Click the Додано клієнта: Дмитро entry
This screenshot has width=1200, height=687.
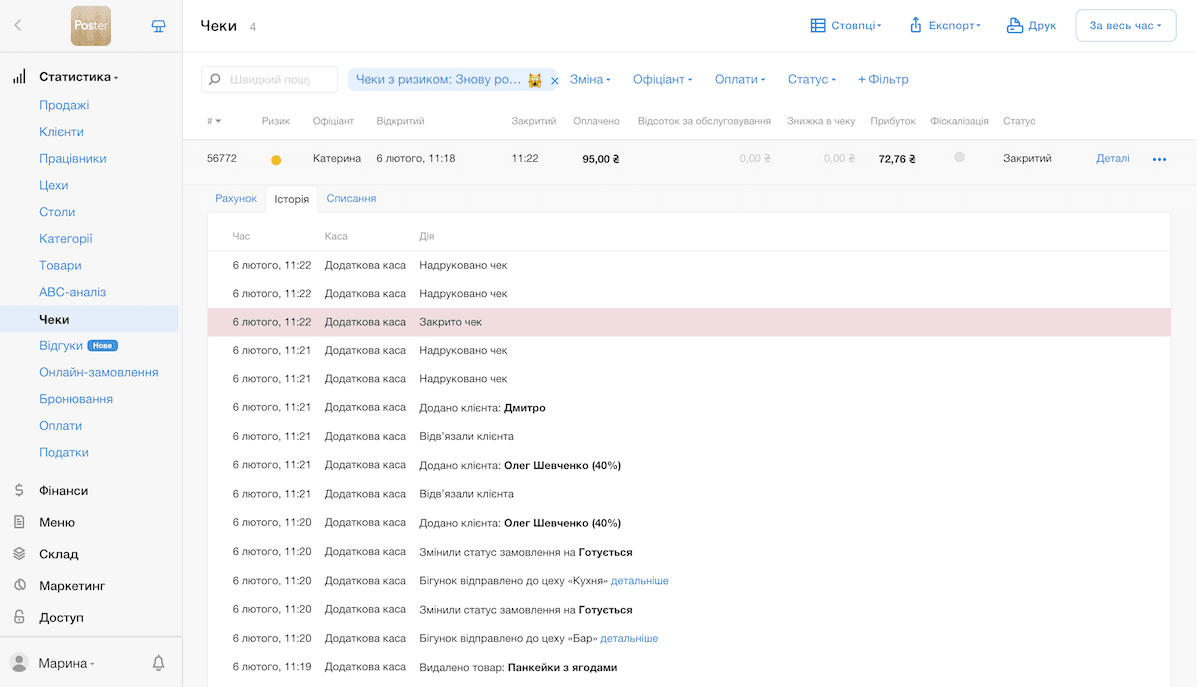tap(483, 408)
